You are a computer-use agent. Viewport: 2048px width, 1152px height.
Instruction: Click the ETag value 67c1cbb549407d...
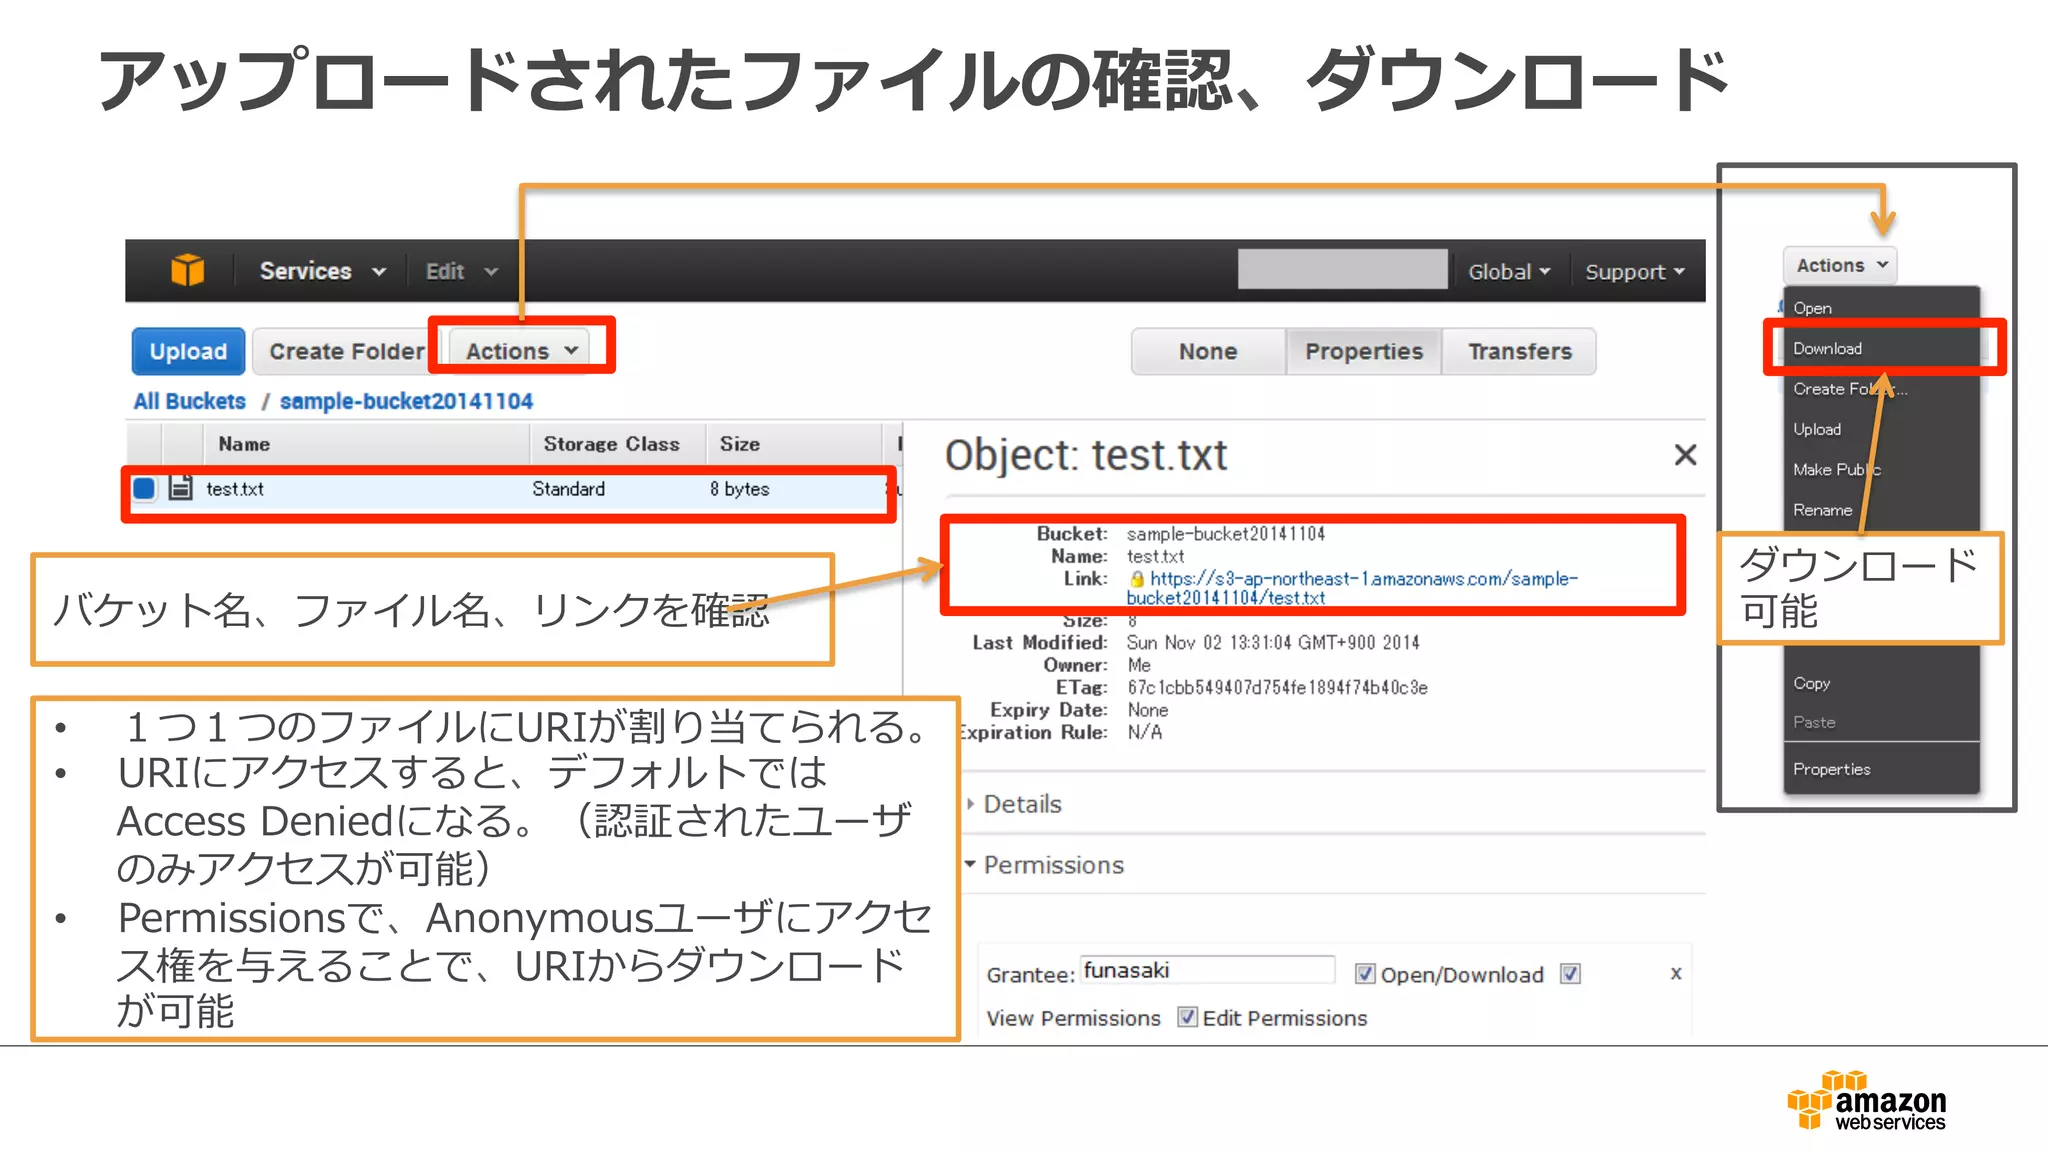point(1277,688)
